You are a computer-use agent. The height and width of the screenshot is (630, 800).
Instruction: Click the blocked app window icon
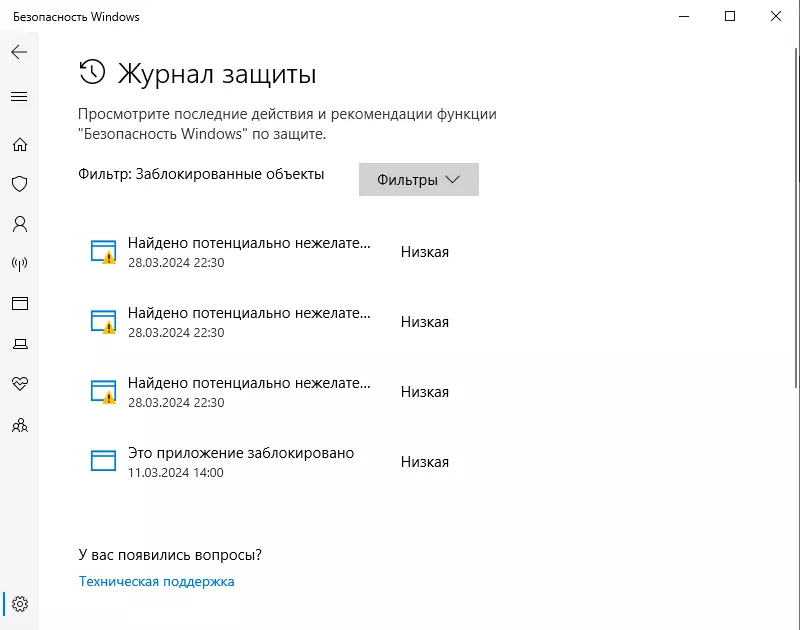pyautogui.click(x=103, y=460)
